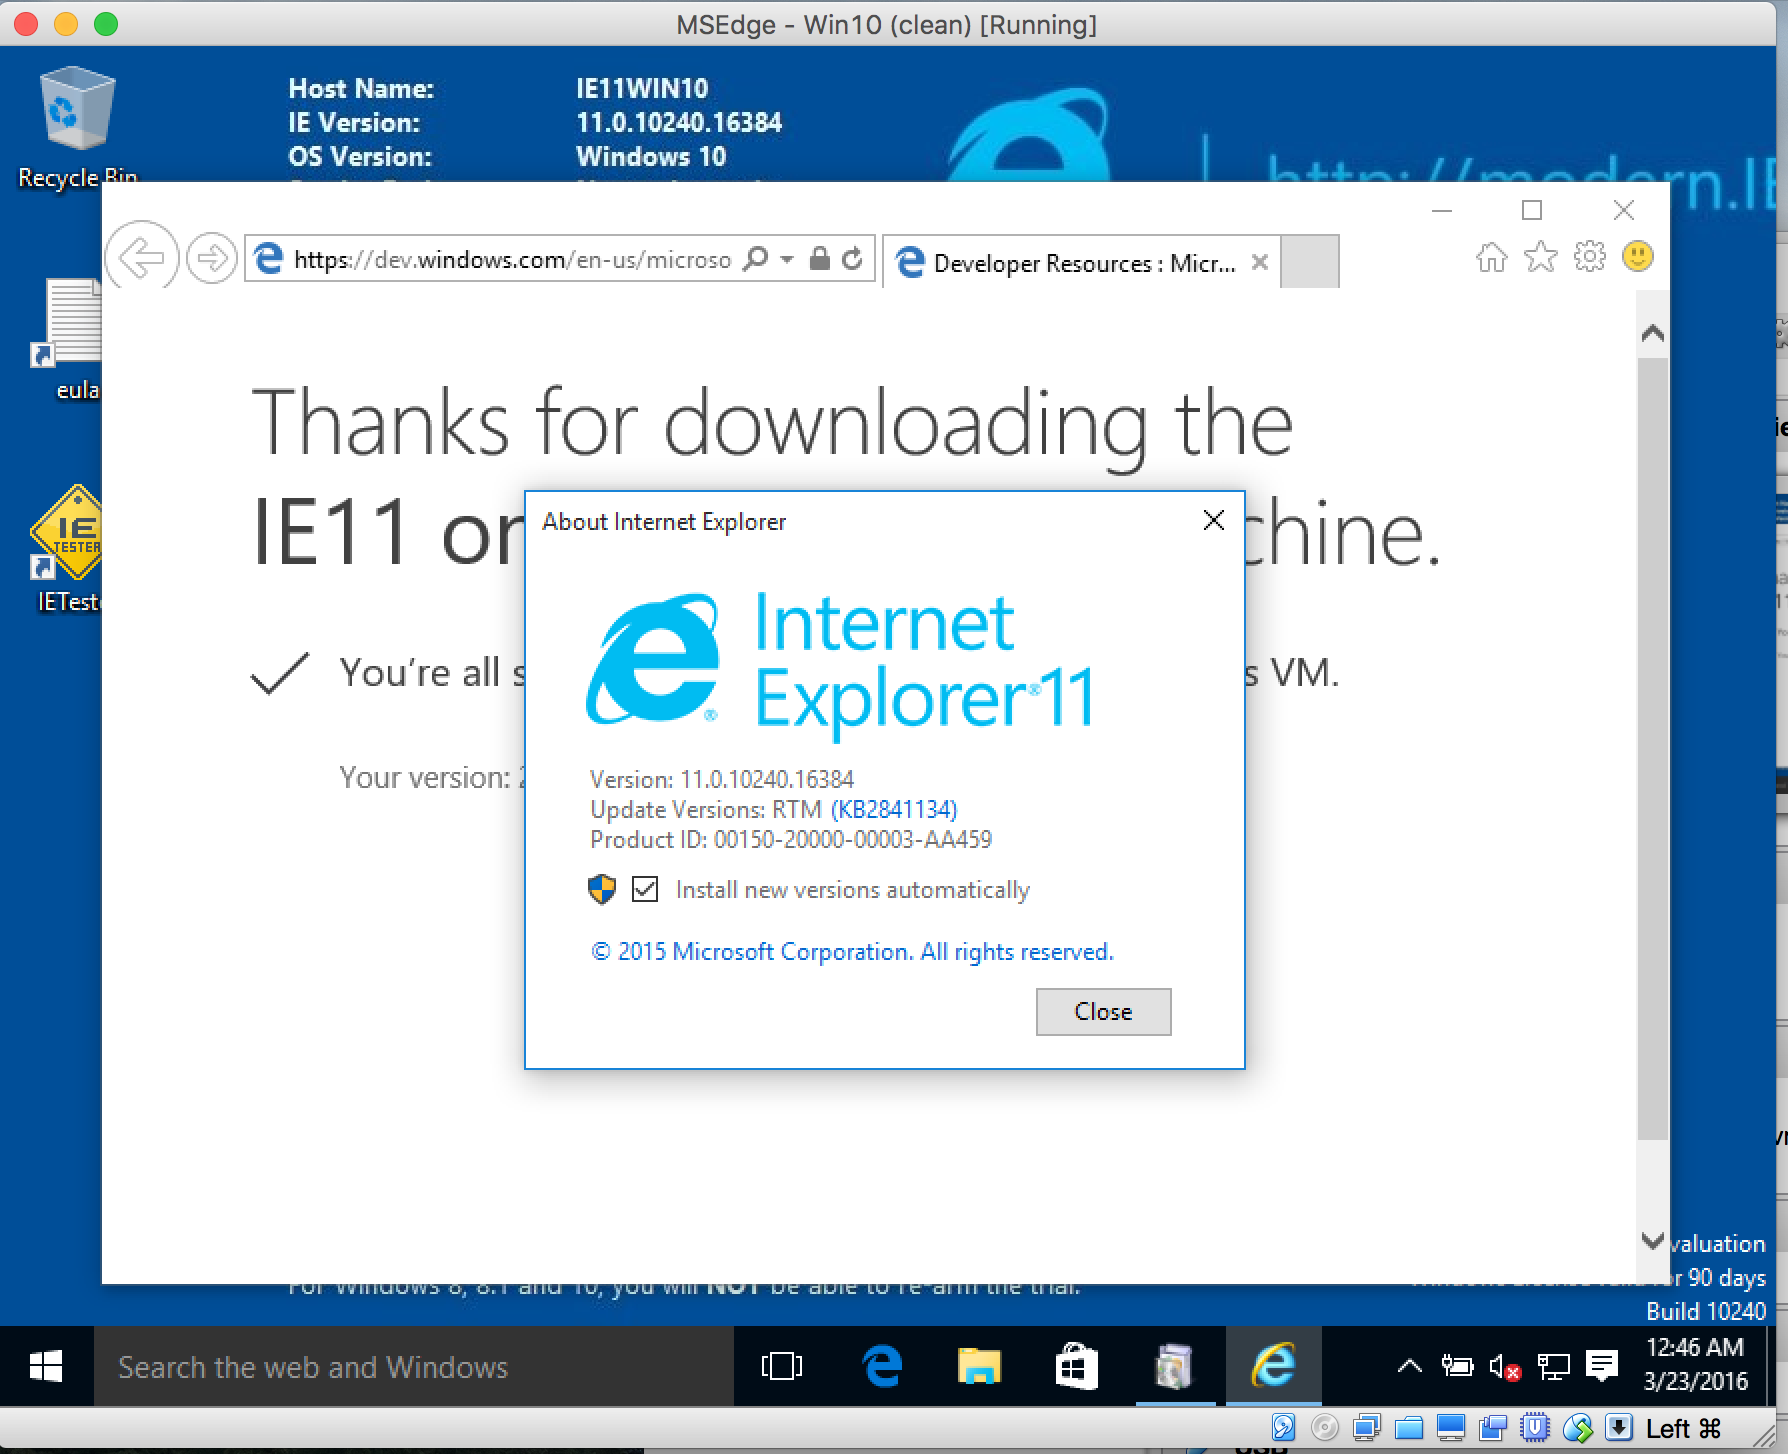Close the Developer Resources tab
The image size is (1788, 1454).
(x=1260, y=262)
